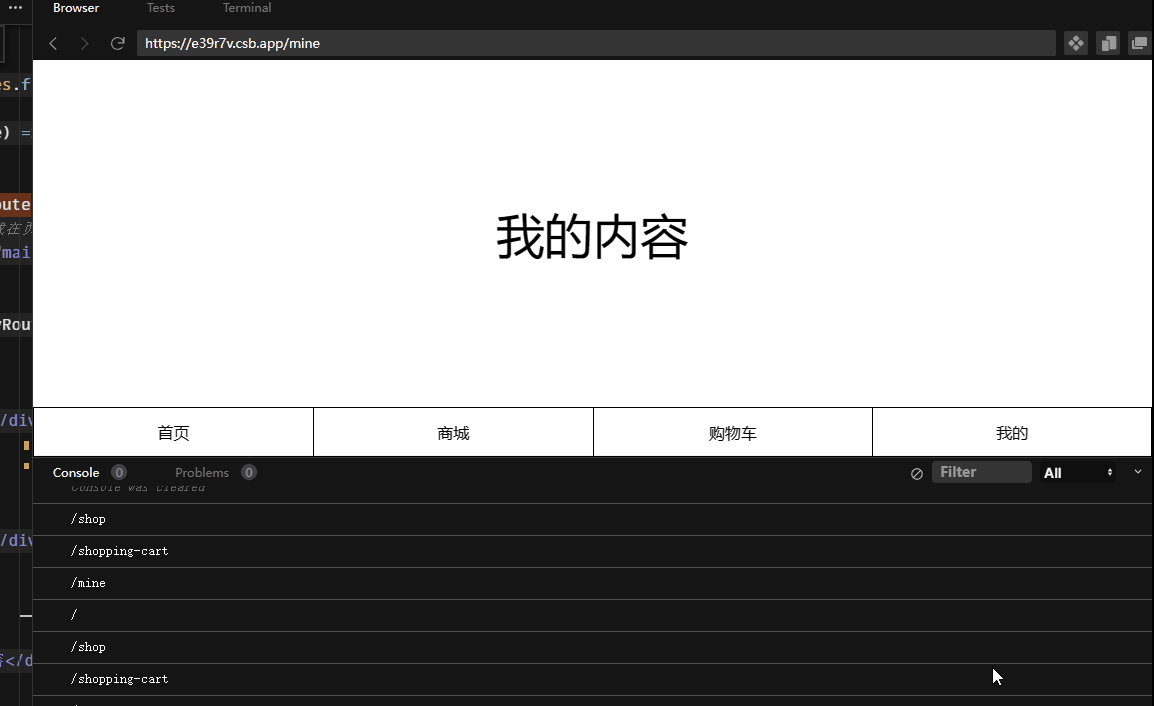Go forward in the preview browser

[85, 43]
